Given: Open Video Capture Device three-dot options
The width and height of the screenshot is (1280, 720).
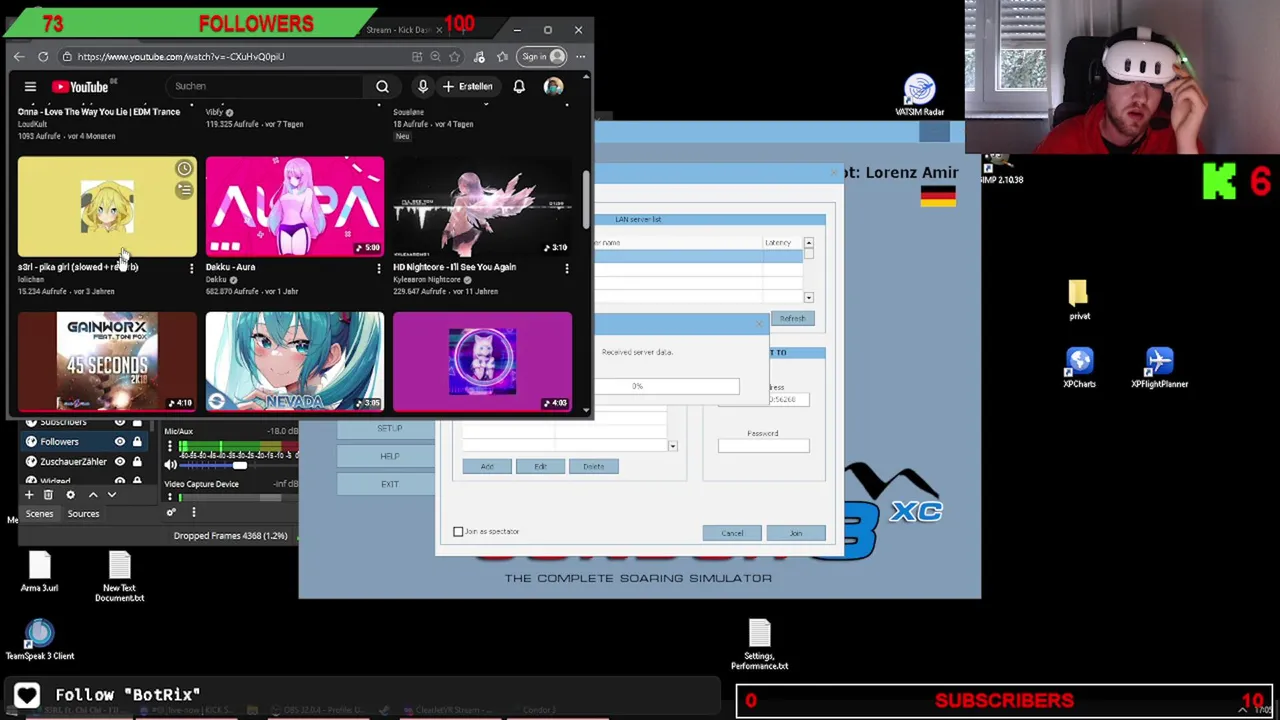Looking at the screenshot, I should click(170, 498).
